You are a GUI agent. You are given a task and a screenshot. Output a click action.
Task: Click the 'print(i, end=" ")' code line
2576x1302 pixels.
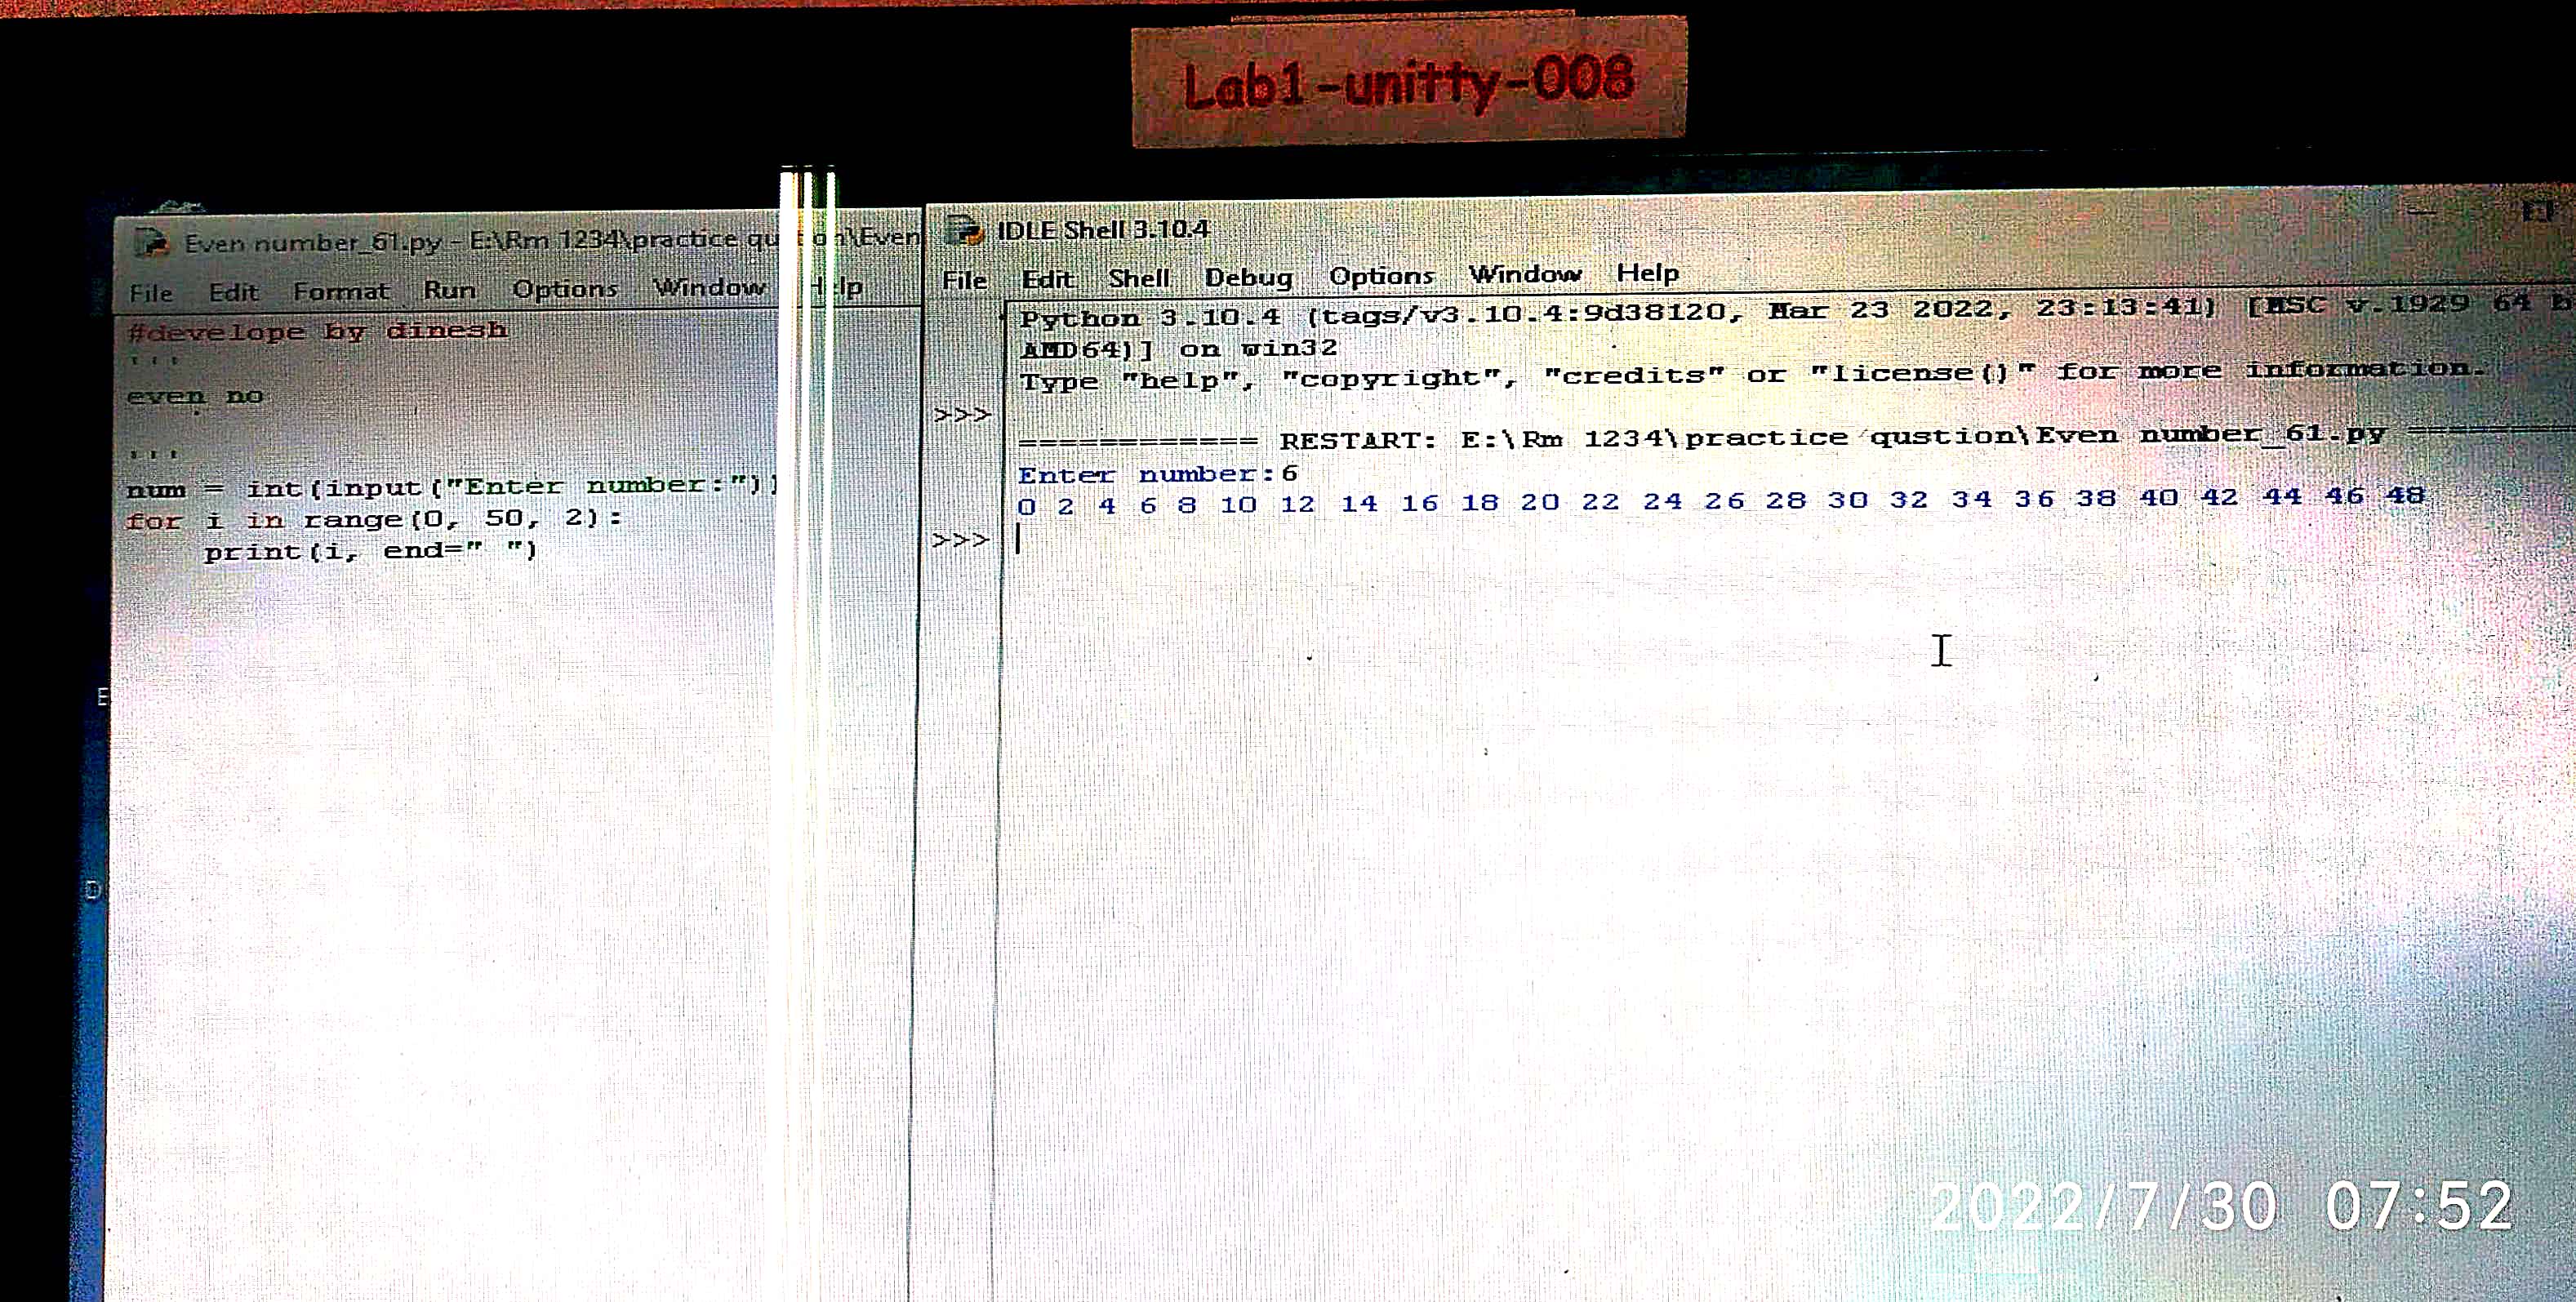[x=370, y=551]
